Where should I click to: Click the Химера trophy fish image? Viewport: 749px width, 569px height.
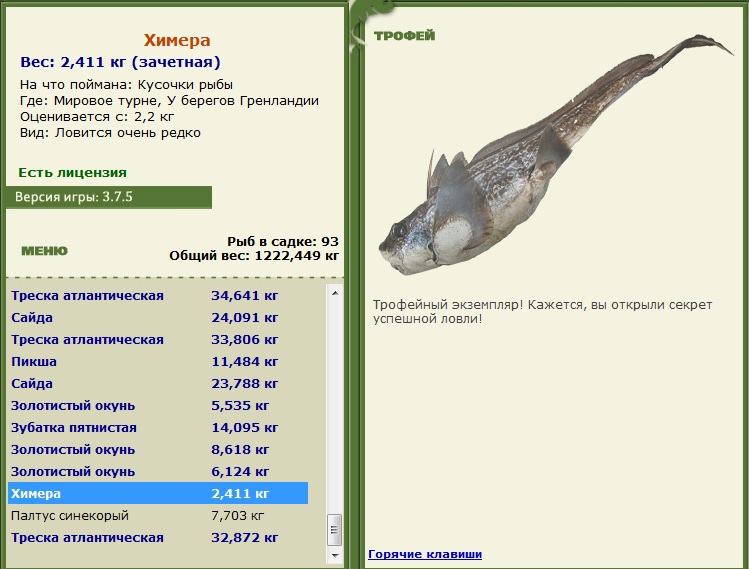pyautogui.click(x=554, y=155)
